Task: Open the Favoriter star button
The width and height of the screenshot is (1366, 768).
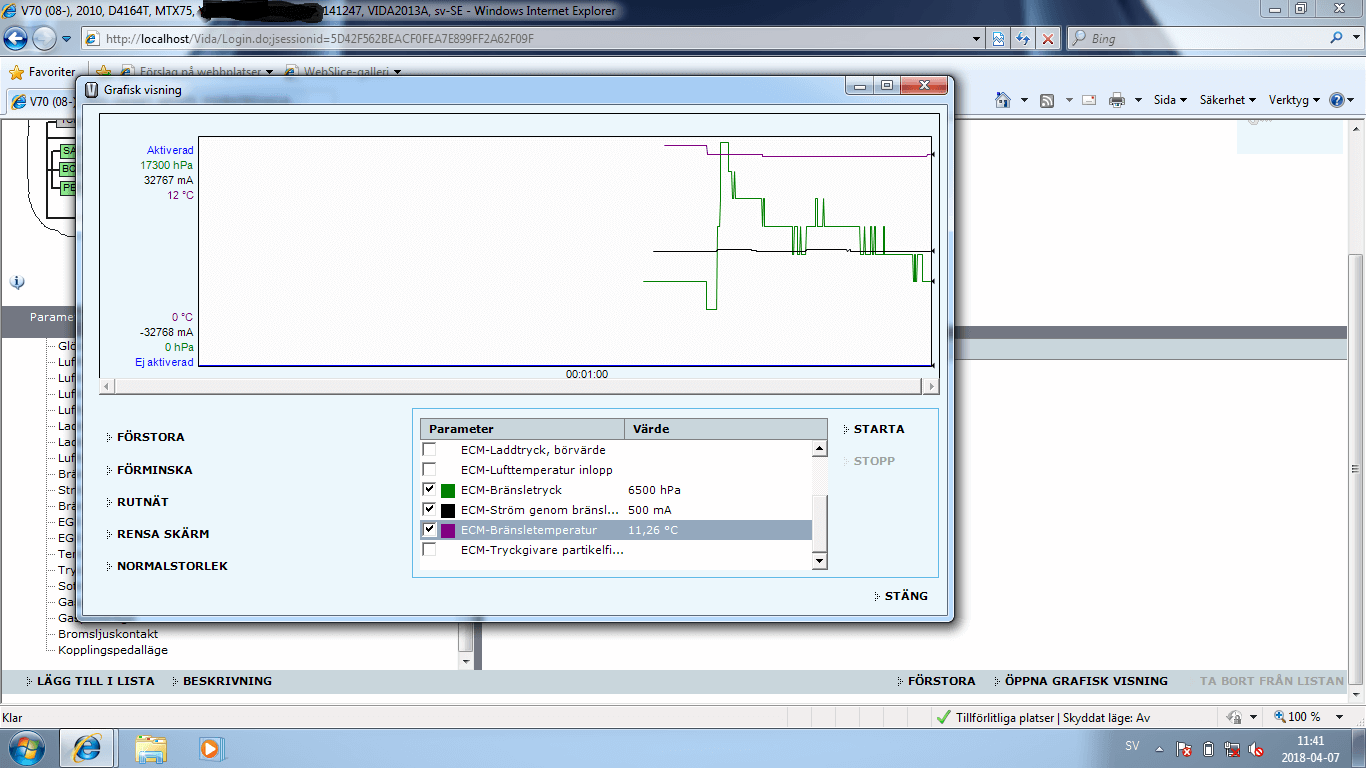Action: click(x=42, y=72)
